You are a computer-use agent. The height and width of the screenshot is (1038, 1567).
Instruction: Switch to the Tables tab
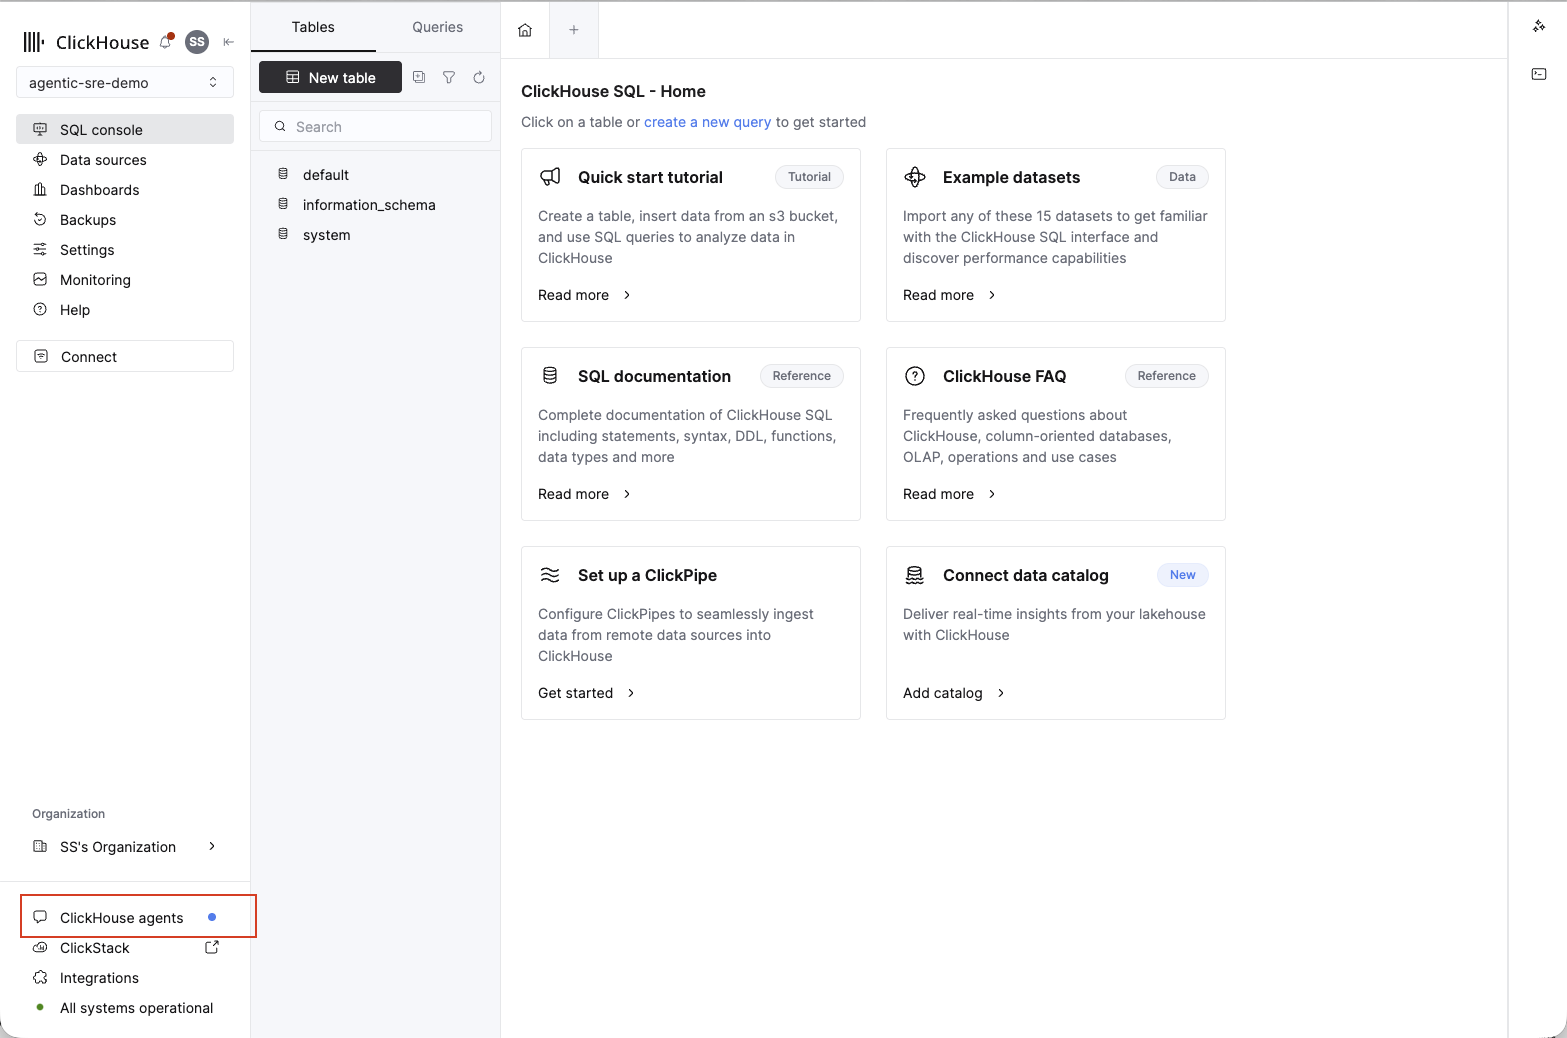coord(313,27)
